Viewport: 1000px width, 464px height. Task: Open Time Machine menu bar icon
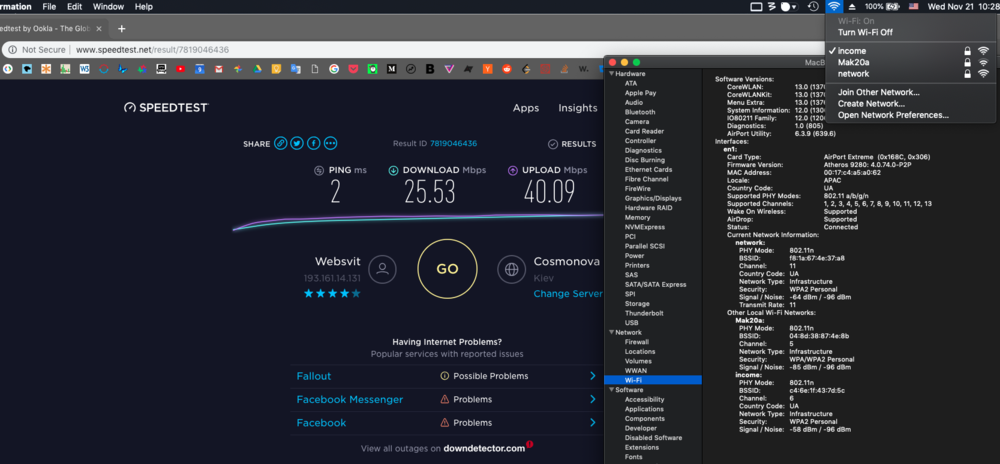[813, 6]
